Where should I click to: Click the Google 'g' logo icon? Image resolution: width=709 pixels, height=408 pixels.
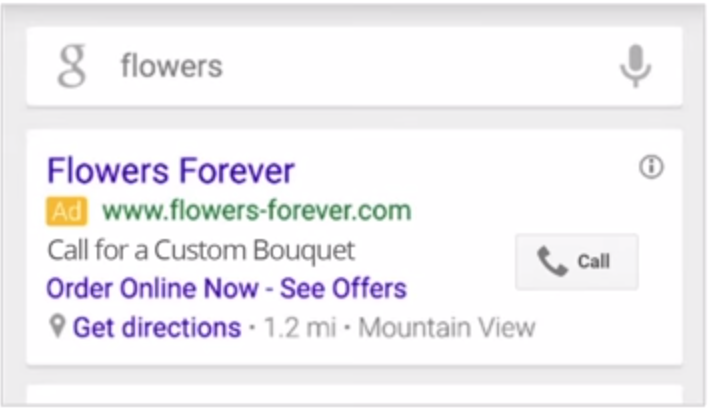click(x=71, y=68)
